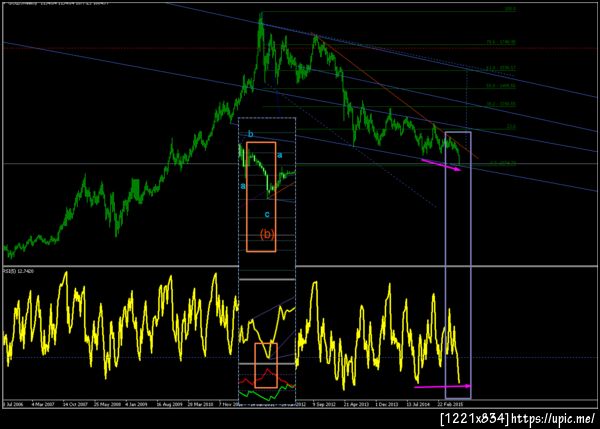
Task: Click the cyan 'c' wave label
Action: 267,214
